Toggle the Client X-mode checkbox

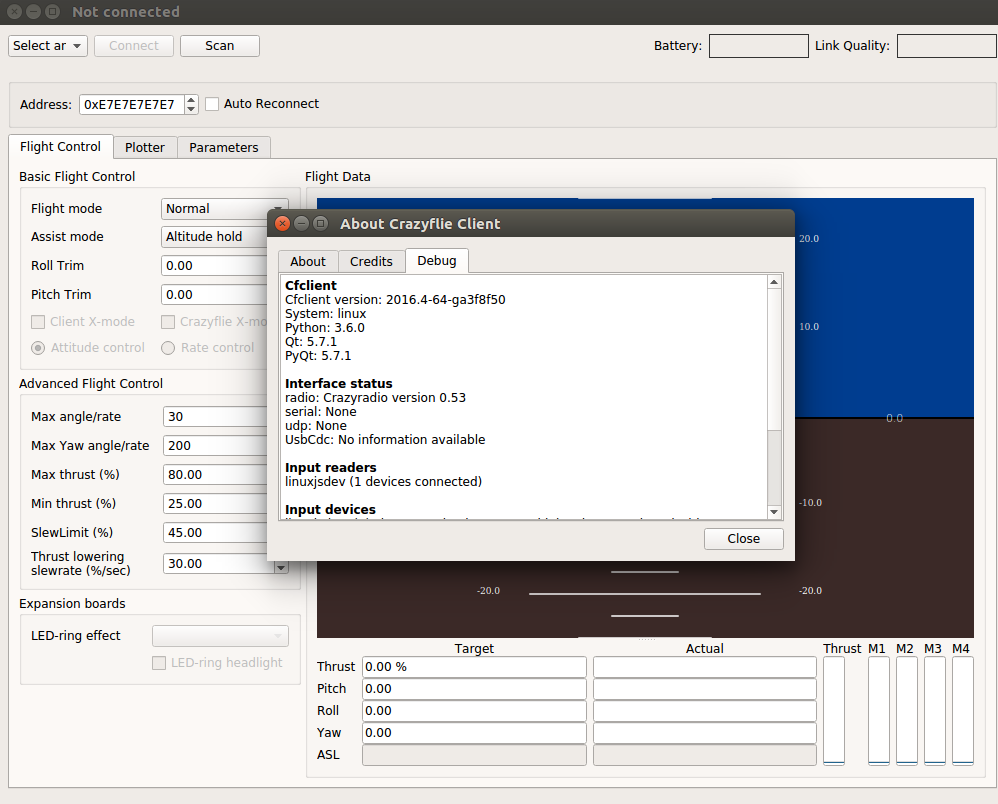point(38,322)
